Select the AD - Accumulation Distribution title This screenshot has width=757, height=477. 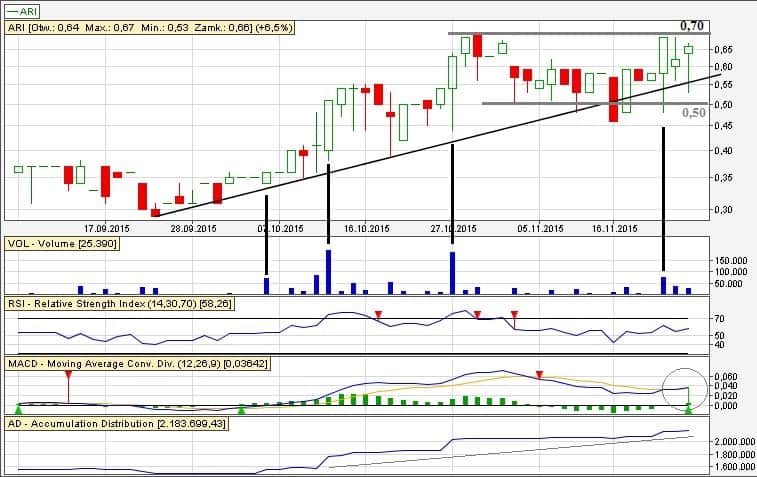click(117, 424)
